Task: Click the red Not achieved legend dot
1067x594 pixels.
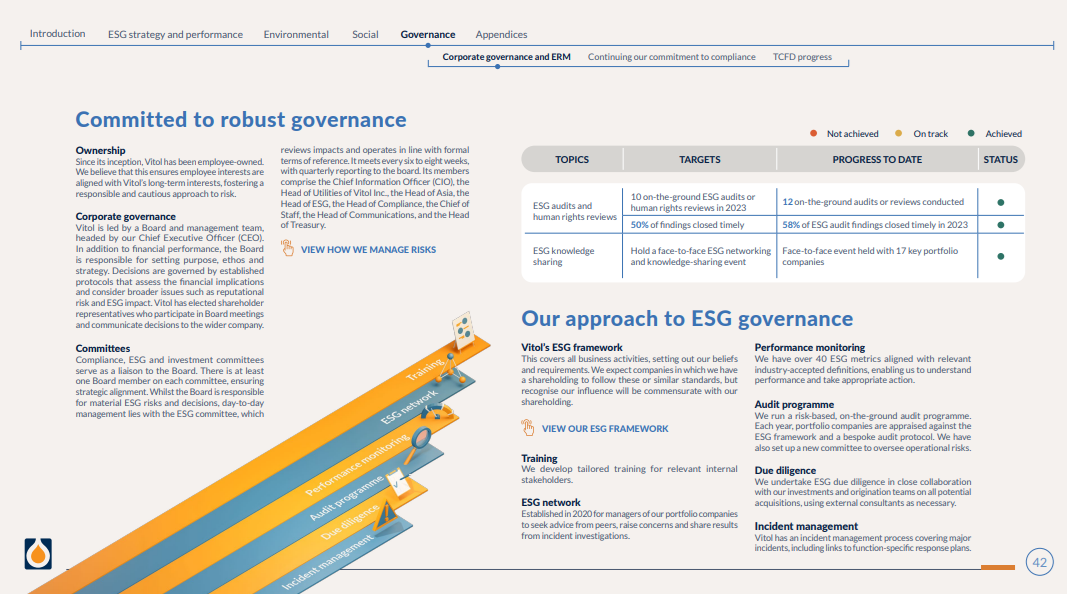Action: pyautogui.click(x=813, y=133)
